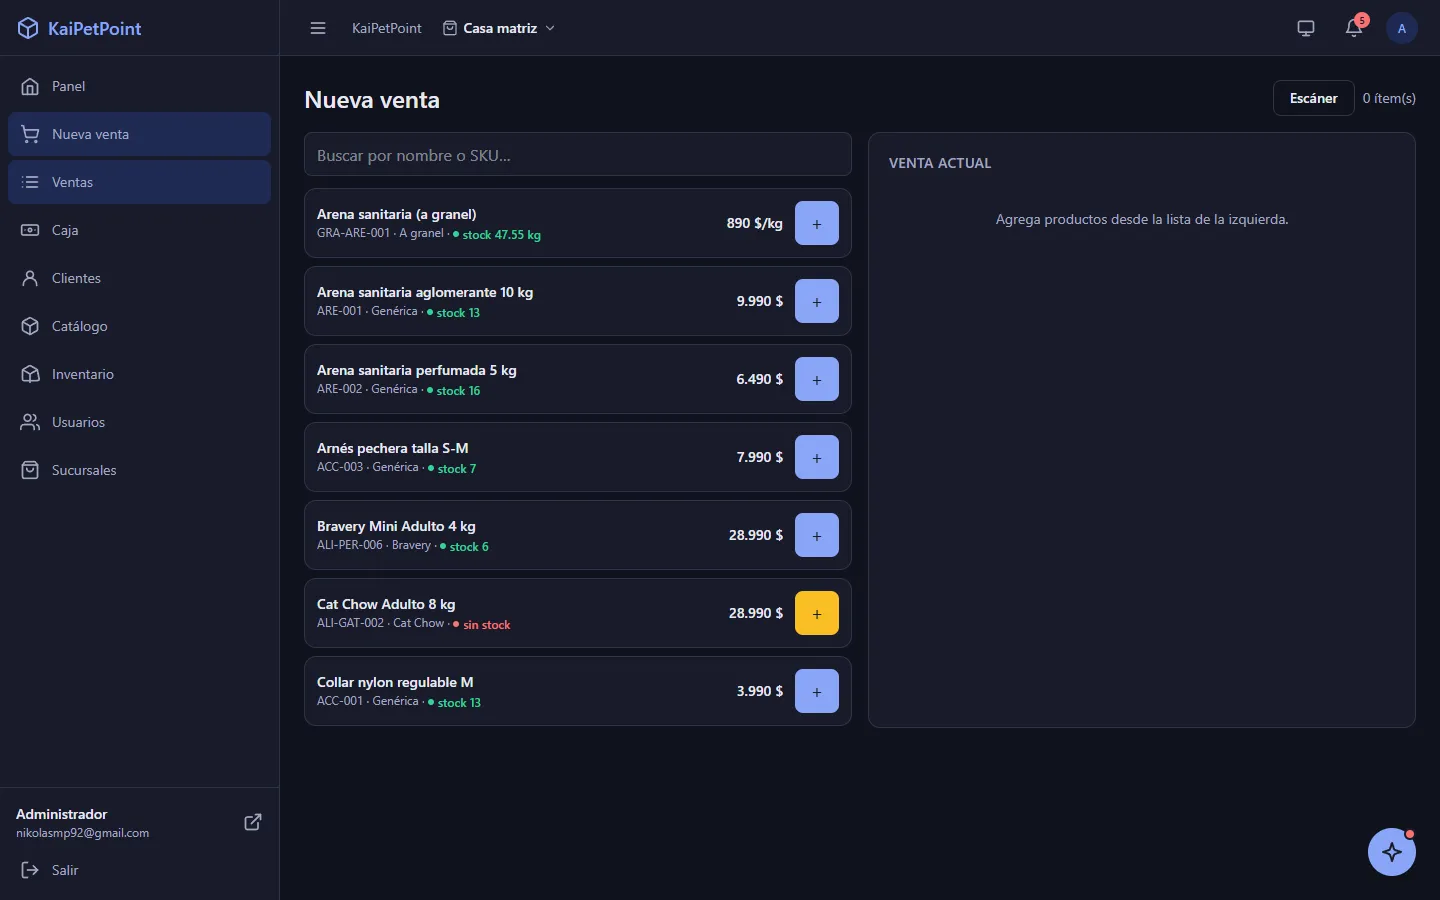The image size is (1440, 900).
Task: Open the AI assistant sparkle button
Action: click(1392, 852)
